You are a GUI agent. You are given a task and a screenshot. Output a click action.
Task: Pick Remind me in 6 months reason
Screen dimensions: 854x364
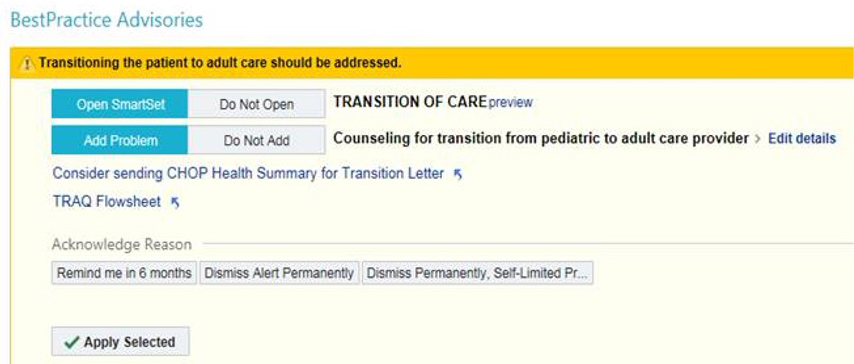[x=125, y=273]
